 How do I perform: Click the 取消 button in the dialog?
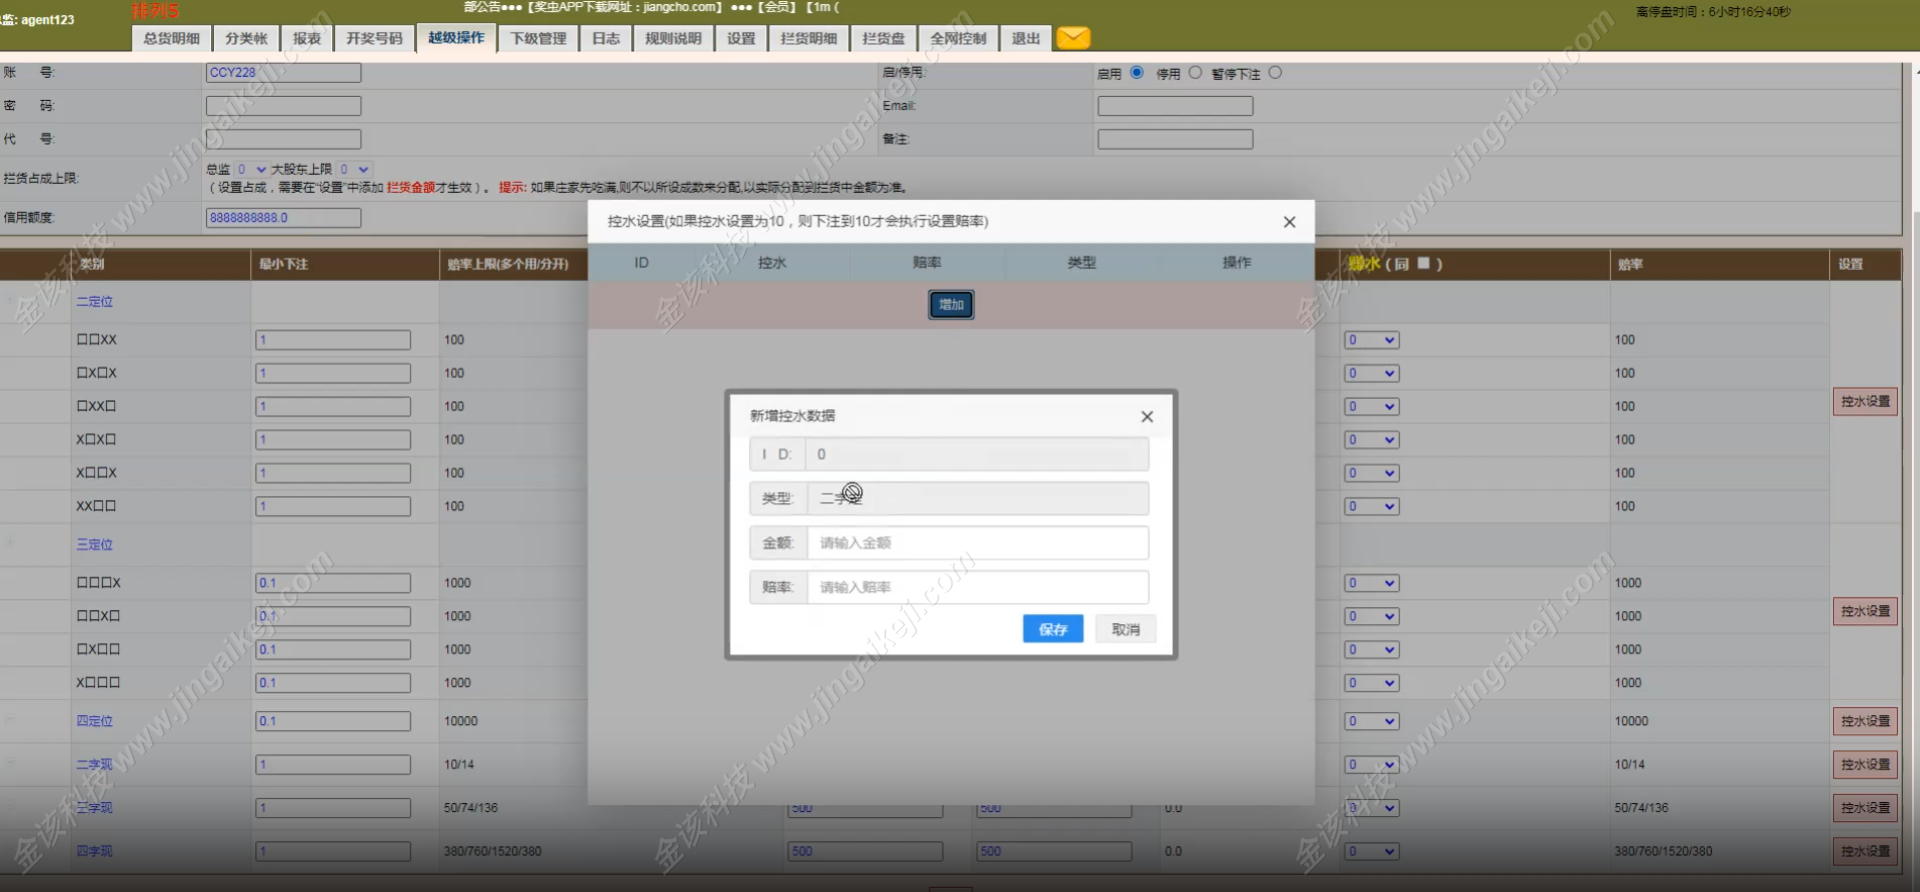1126,629
